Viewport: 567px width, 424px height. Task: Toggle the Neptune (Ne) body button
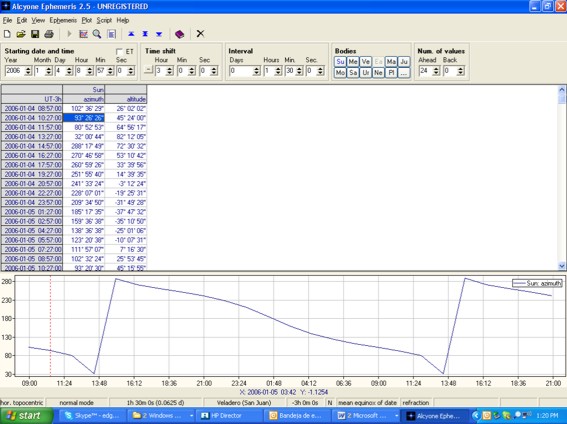tap(378, 73)
